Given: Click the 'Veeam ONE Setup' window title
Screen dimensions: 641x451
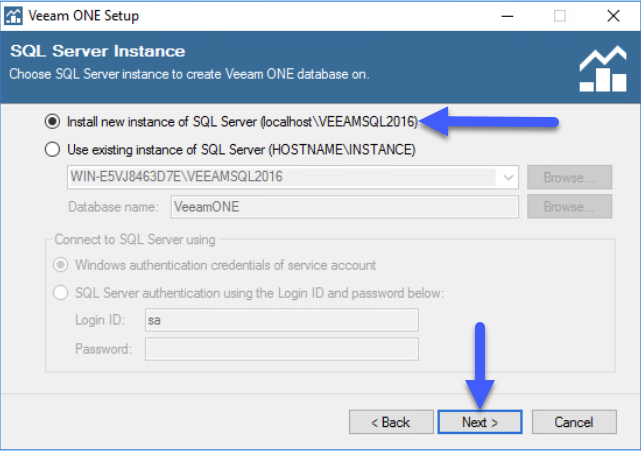Looking at the screenshot, I should pyautogui.click(x=84, y=16).
